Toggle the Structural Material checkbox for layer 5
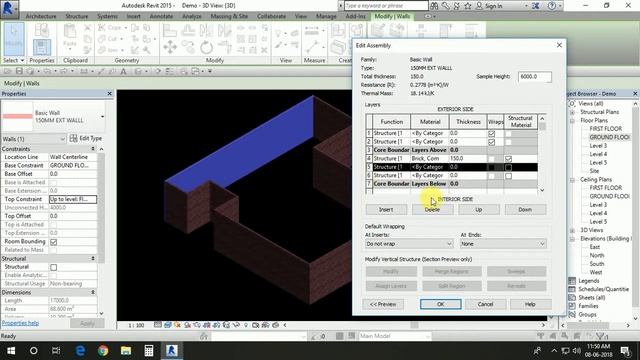Image resolution: width=640 pixels, height=360 pixels. 508,167
